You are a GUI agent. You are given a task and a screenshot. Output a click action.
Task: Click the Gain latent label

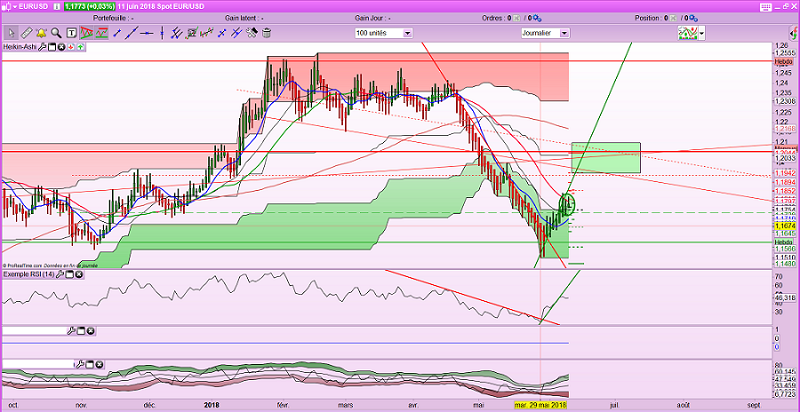pos(244,18)
